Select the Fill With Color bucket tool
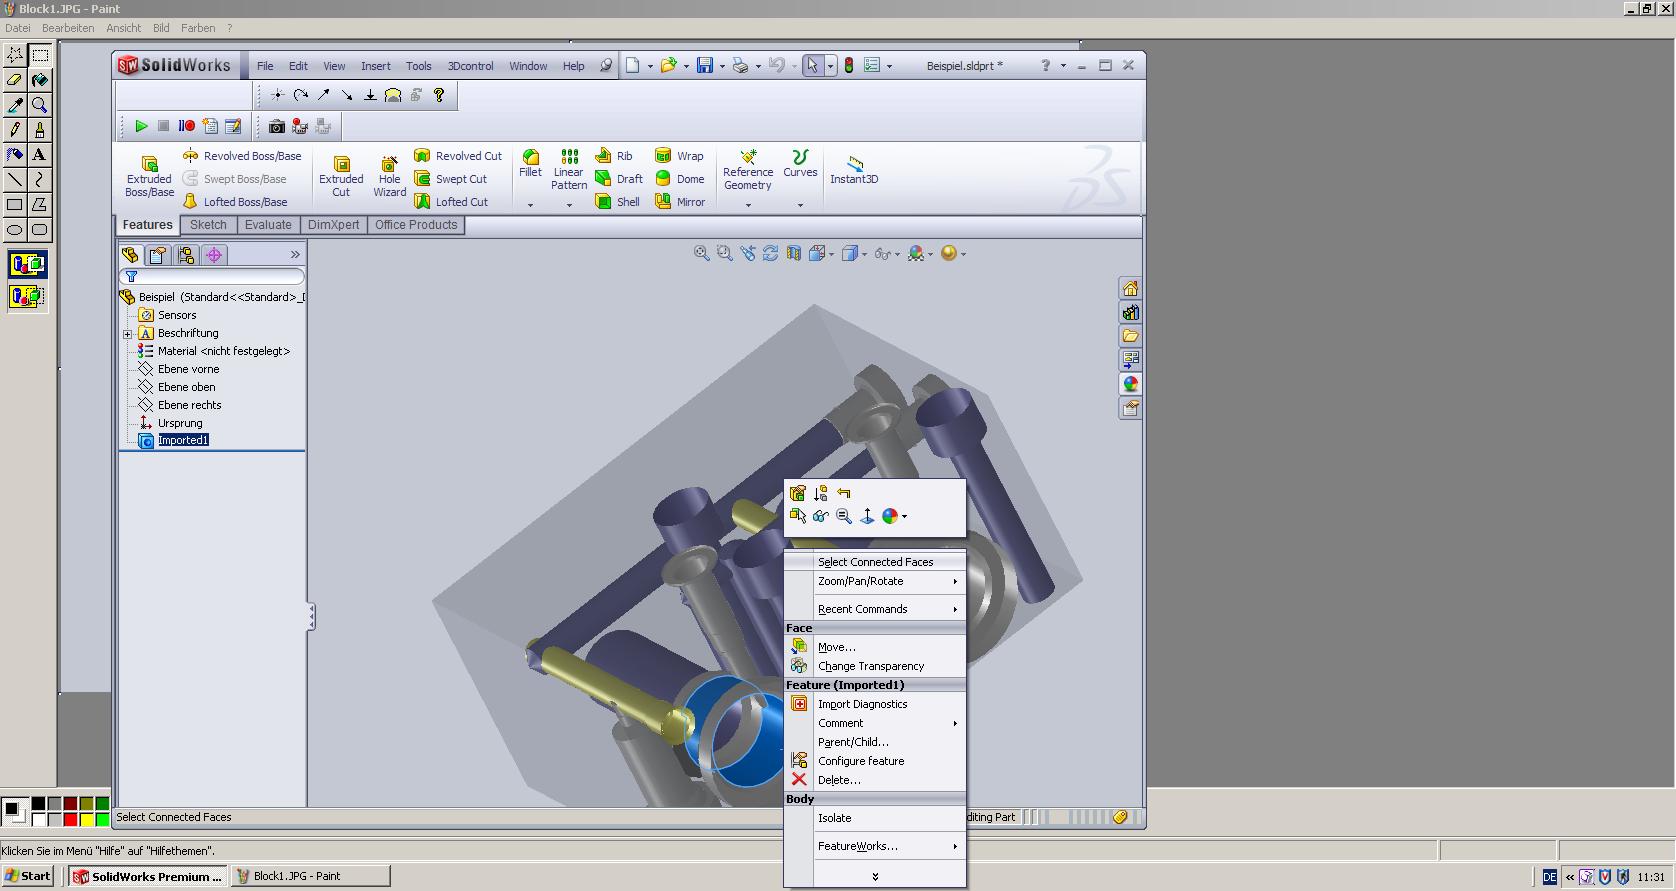Image resolution: width=1676 pixels, height=891 pixels. (40, 80)
